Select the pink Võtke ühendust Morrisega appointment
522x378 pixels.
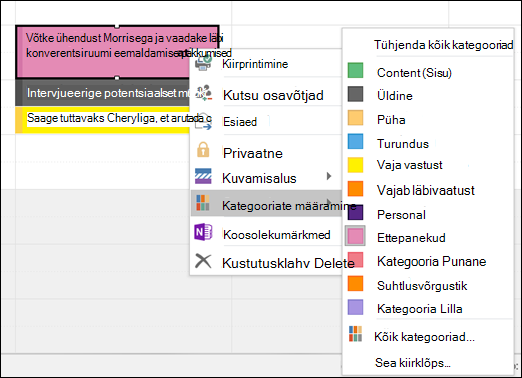click(103, 52)
